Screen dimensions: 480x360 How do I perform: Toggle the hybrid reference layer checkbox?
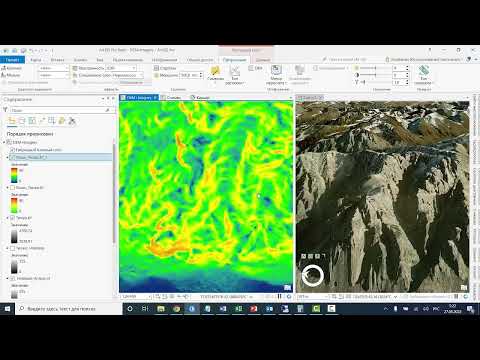[x=12, y=150]
